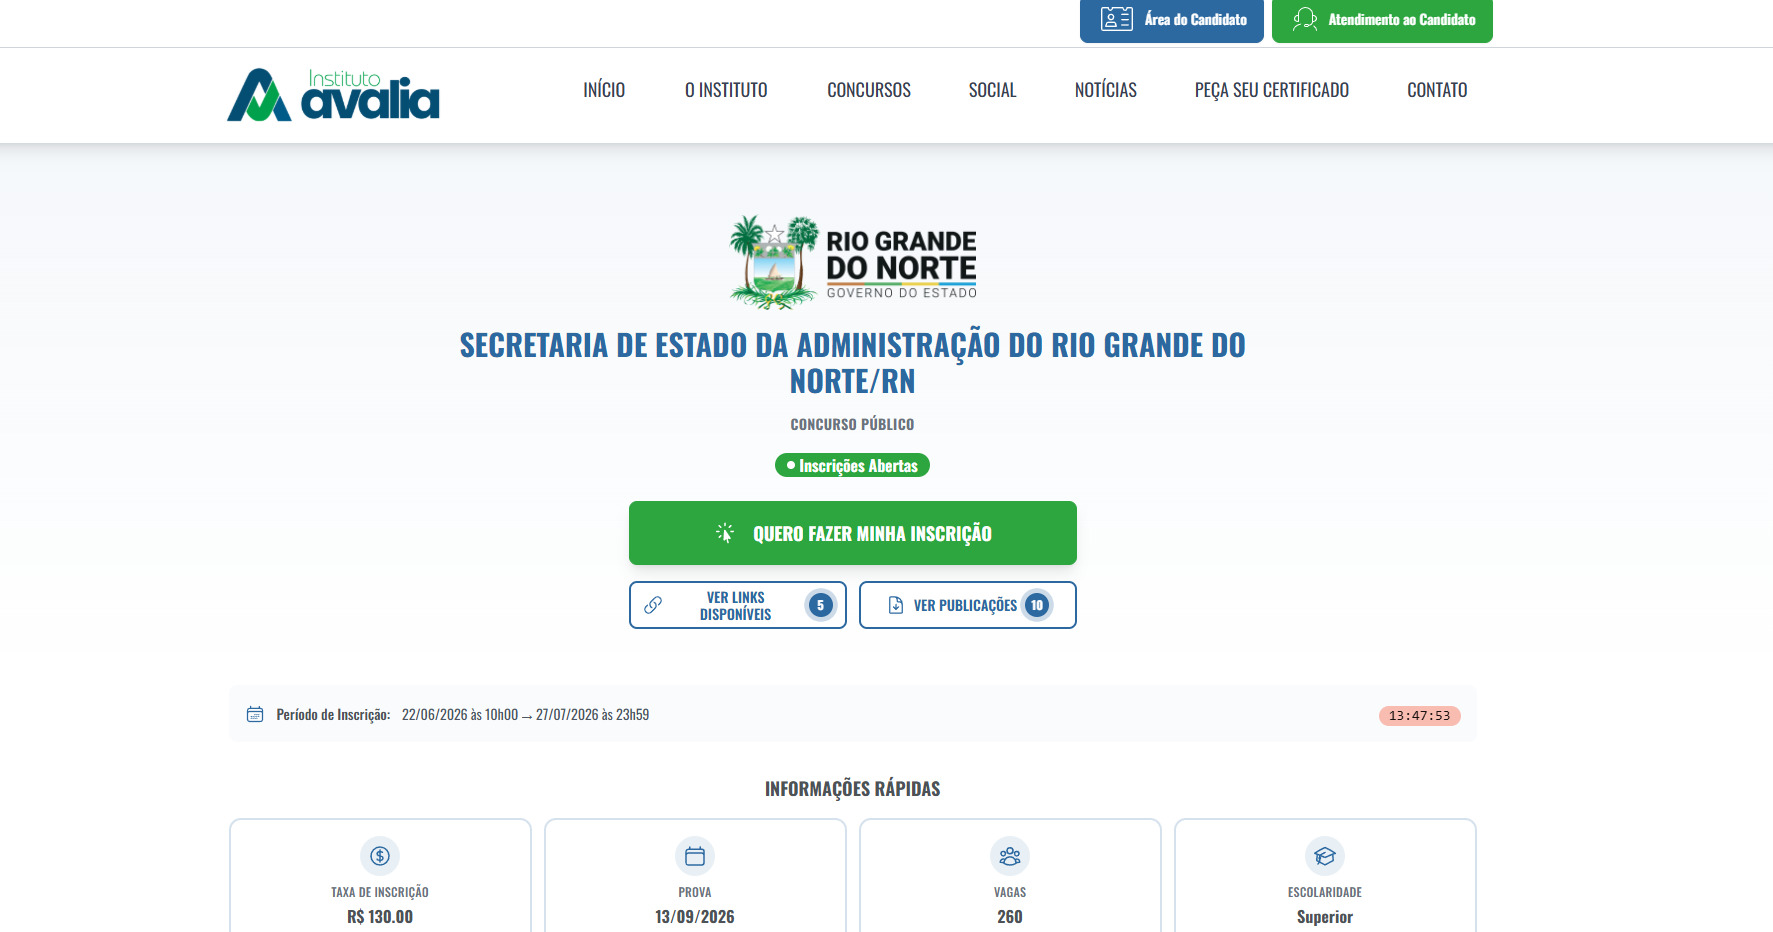Open PEÇA SEU CERTIFICADO in the menu
The height and width of the screenshot is (932, 1773).
click(1272, 90)
